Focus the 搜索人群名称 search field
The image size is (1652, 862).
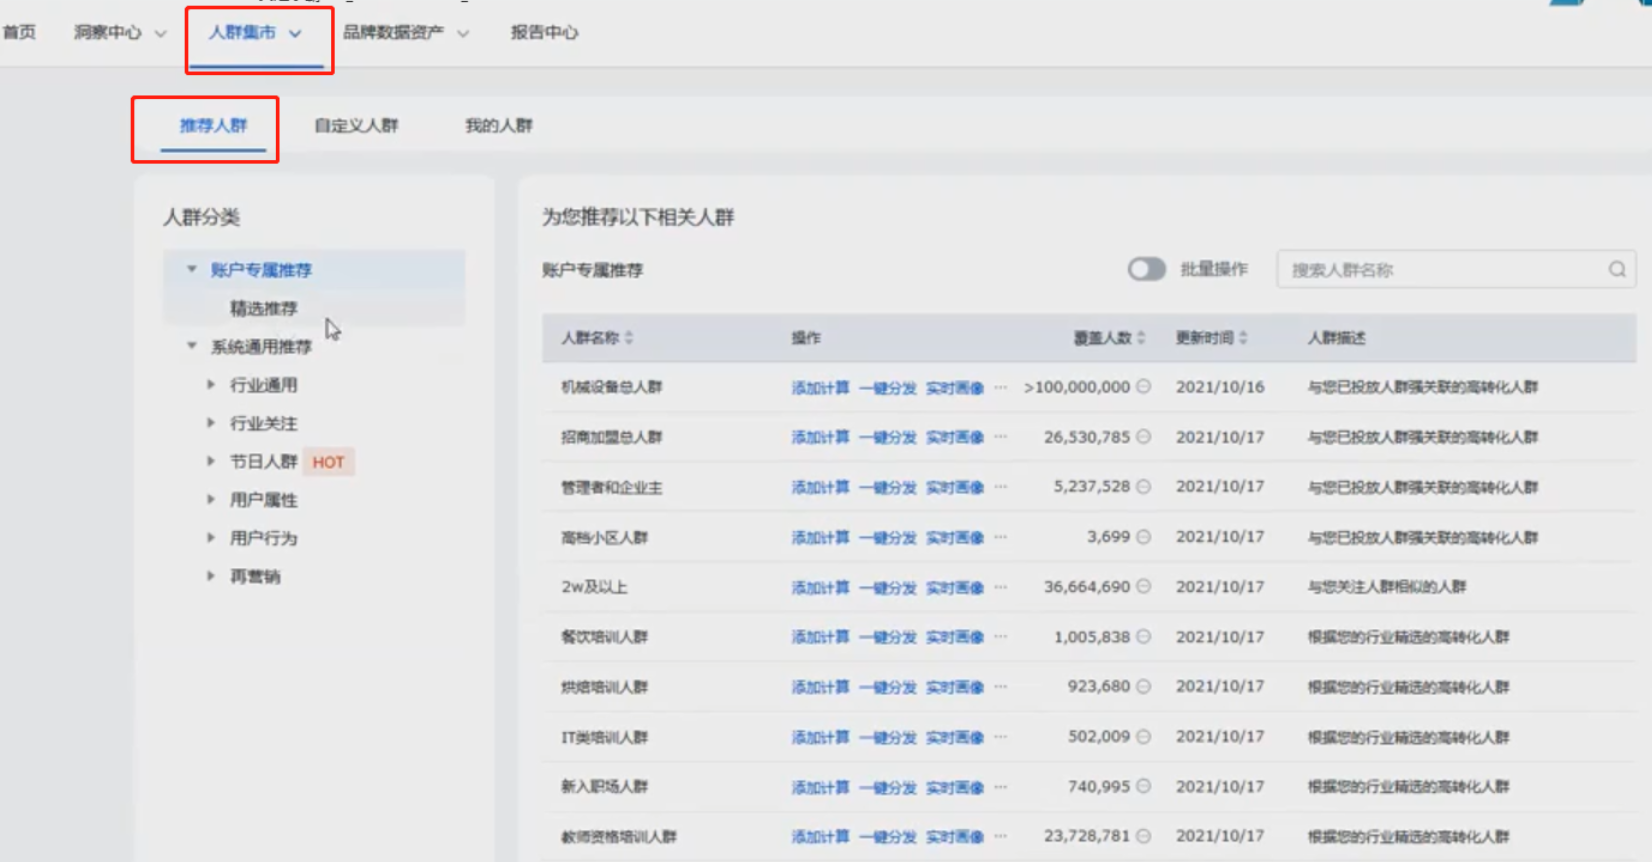click(1440, 270)
